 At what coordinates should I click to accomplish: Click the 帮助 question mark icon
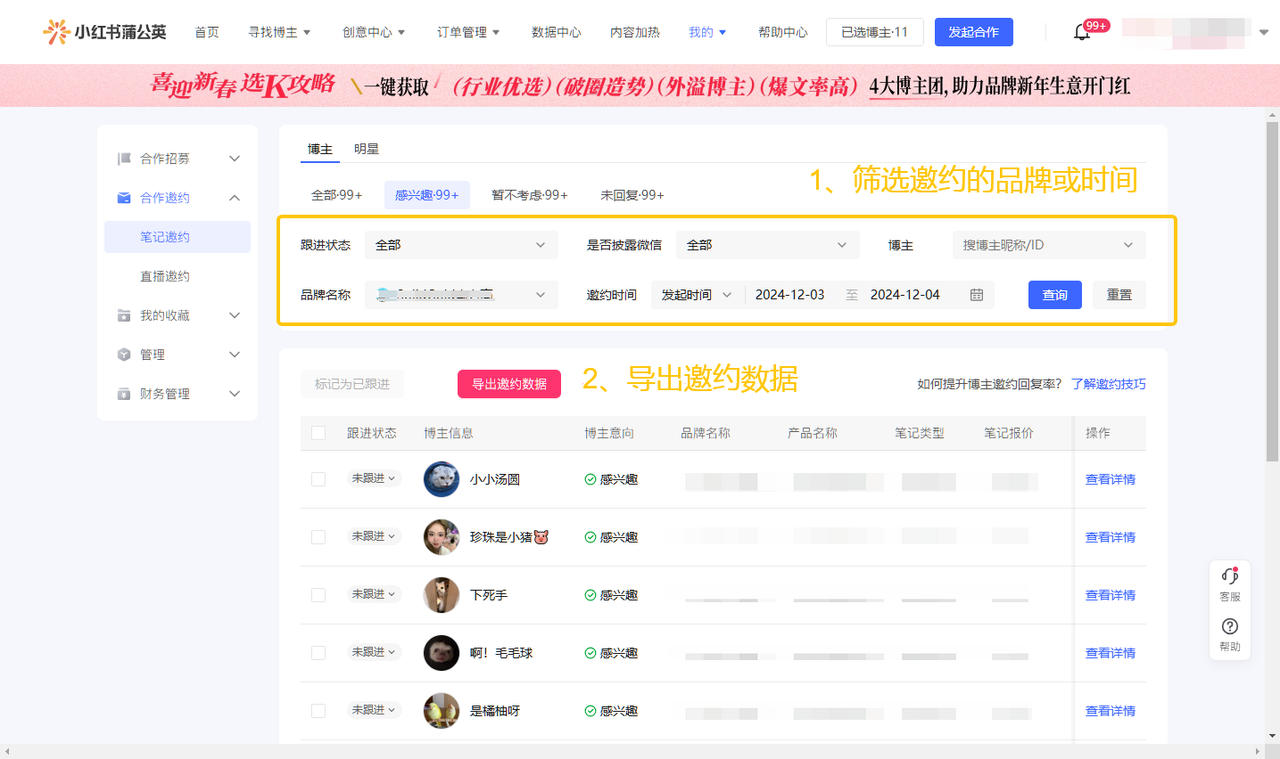[1230, 627]
